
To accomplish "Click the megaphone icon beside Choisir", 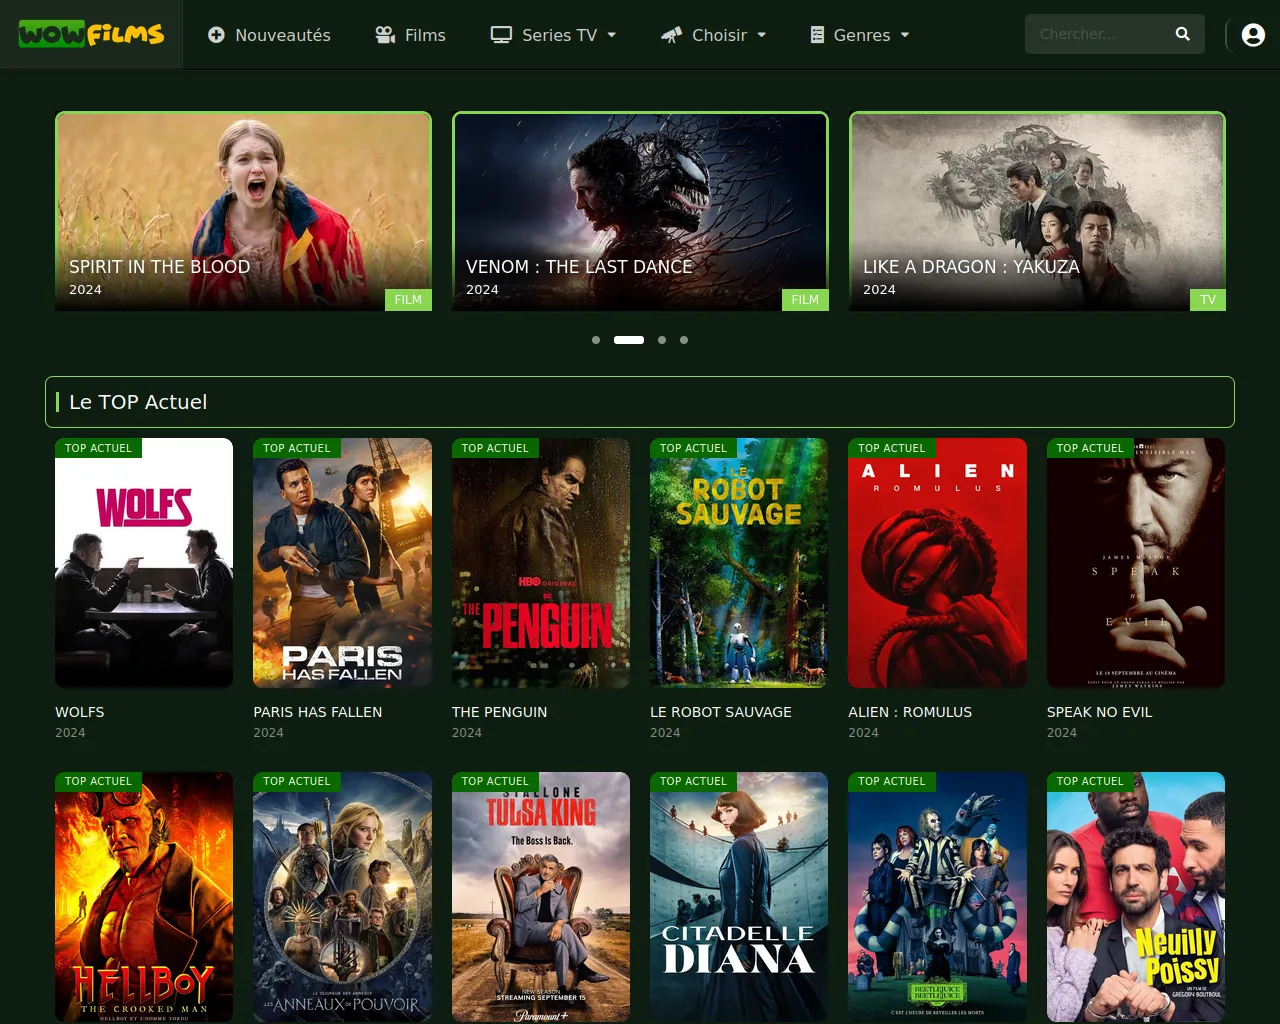I will (671, 35).
